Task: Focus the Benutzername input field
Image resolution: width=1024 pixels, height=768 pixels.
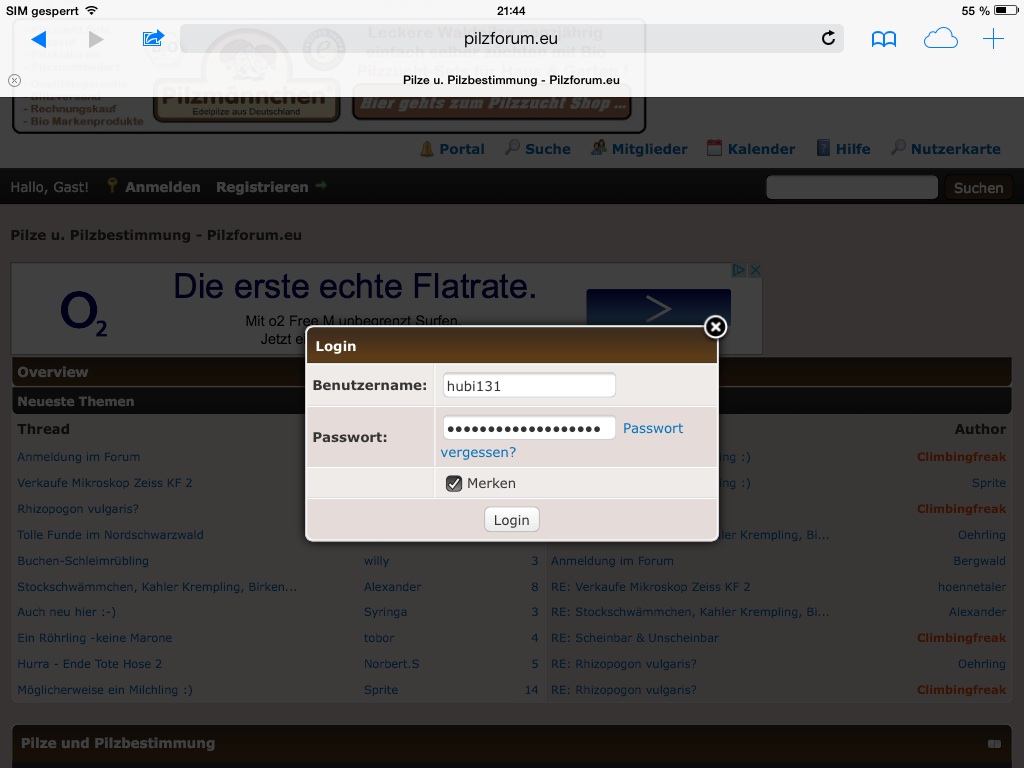Action: (529, 386)
